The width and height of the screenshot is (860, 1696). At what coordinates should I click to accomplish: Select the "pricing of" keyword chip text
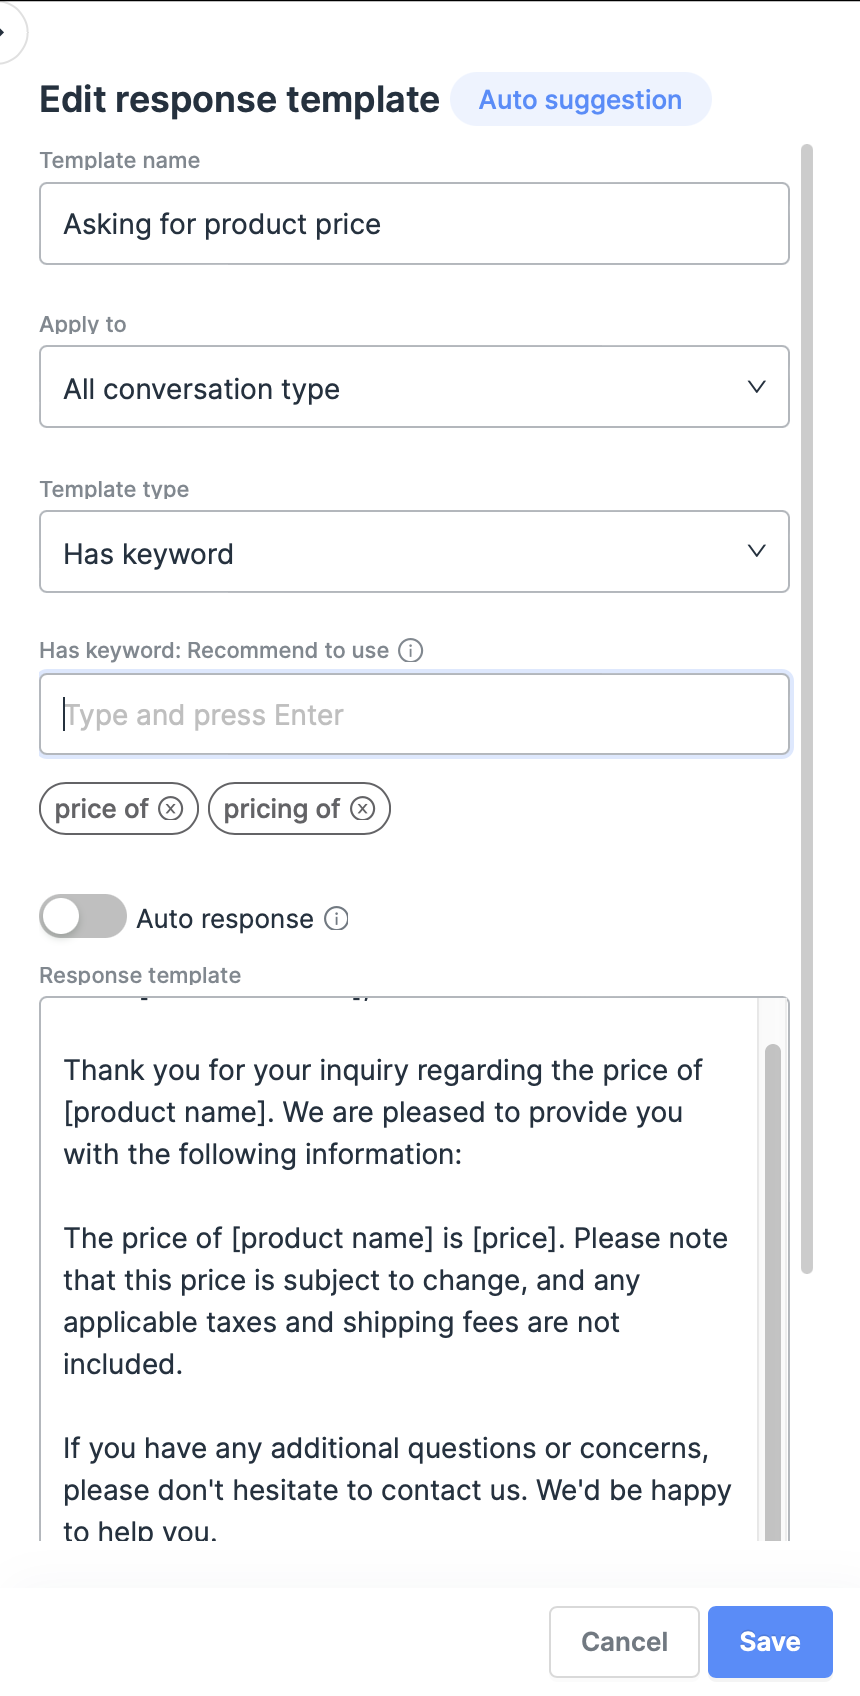click(x=281, y=809)
